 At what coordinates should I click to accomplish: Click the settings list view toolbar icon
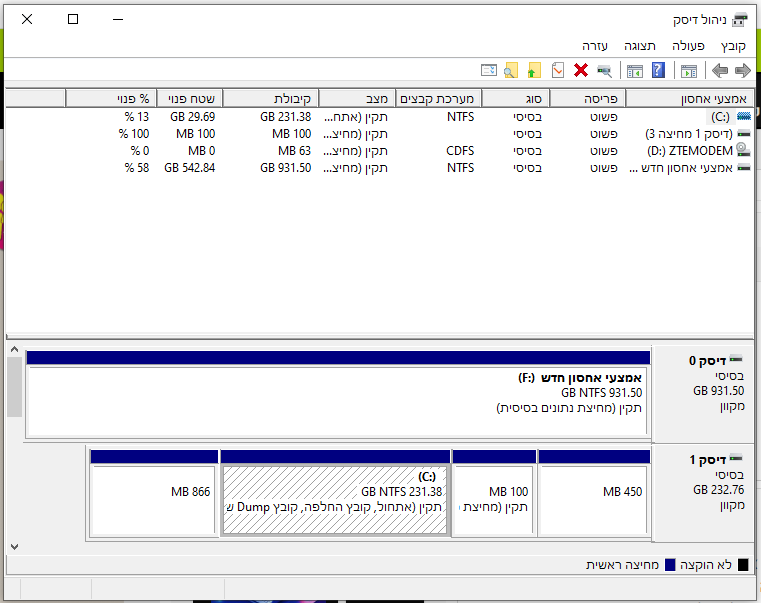point(489,70)
